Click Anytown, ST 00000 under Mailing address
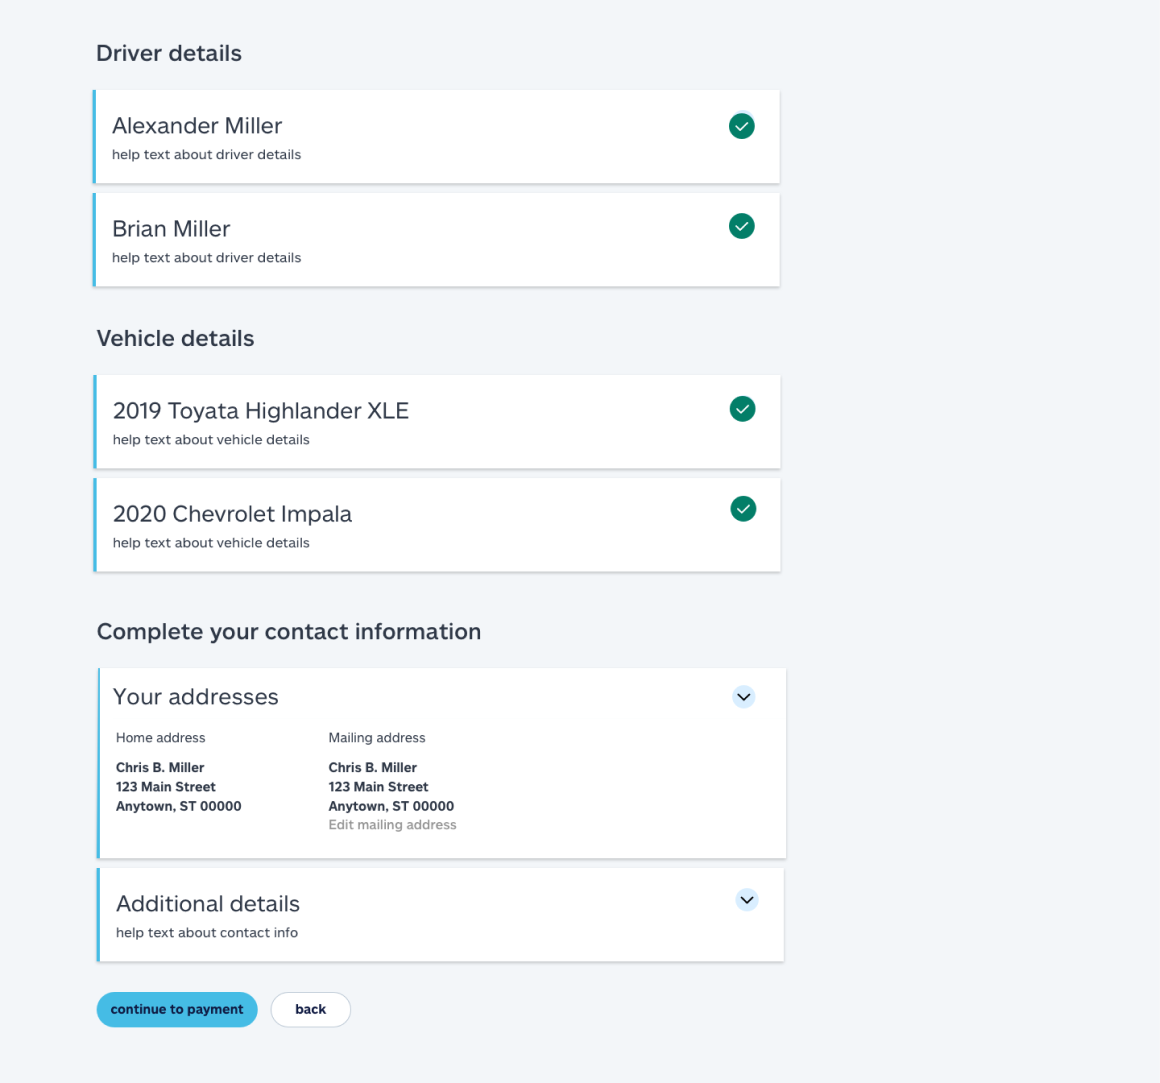Image resolution: width=1160 pixels, height=1083 pixels. tap(391, 806)
